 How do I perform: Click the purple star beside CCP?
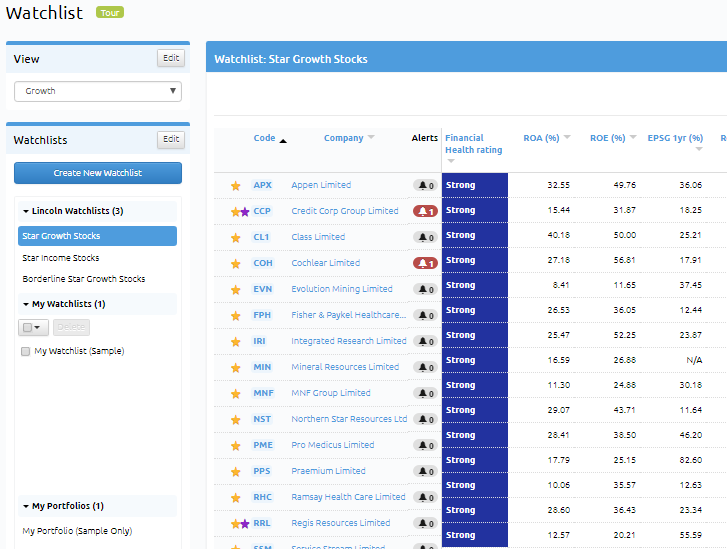point(245,212)
